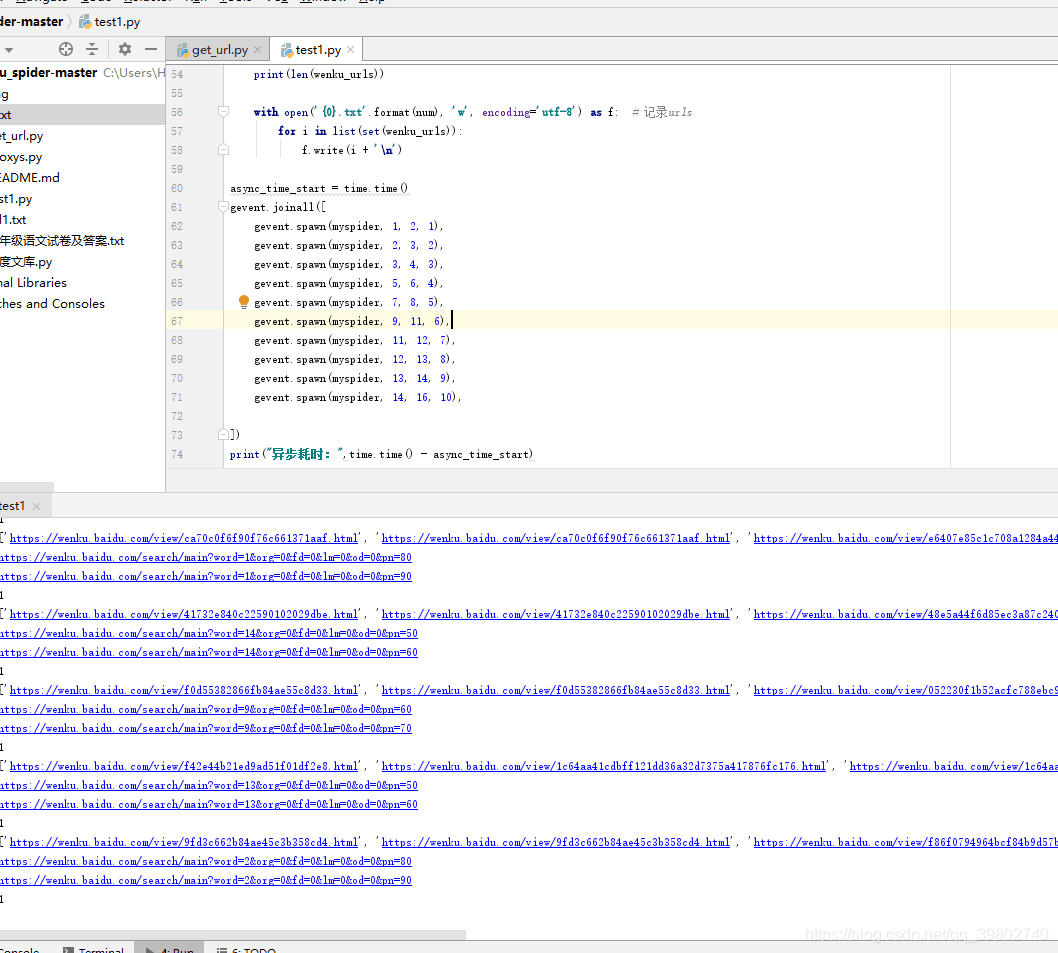Select the 1.txt file in the tree
The image size is (1058, 953).
point(13,220)
